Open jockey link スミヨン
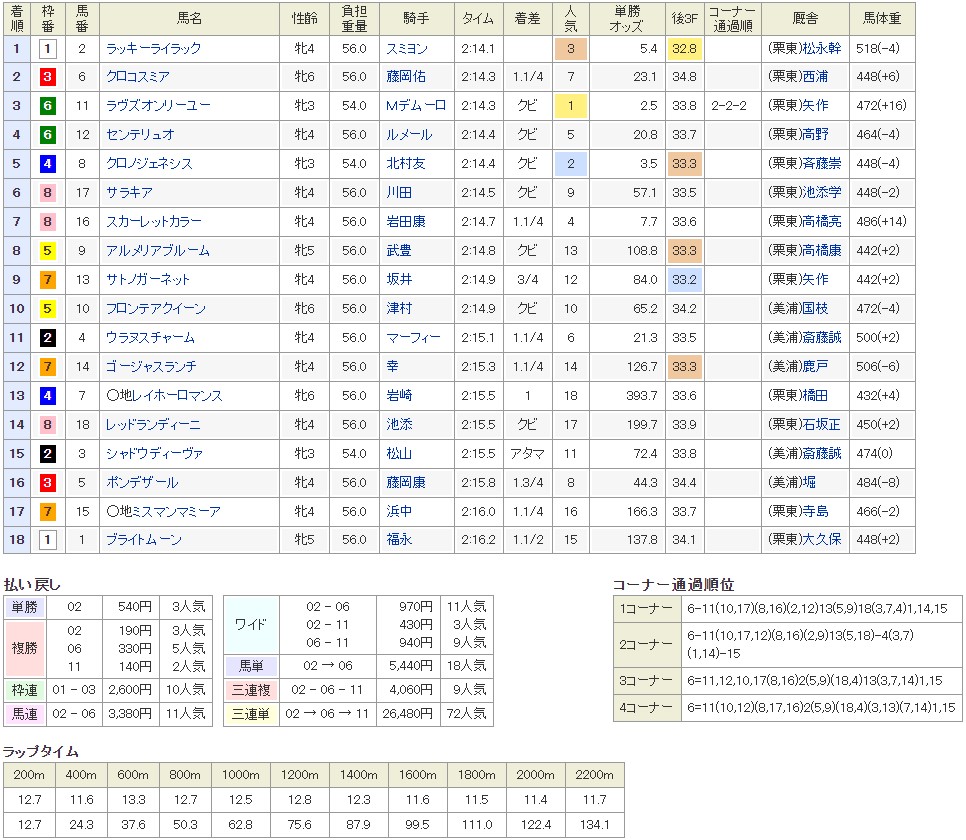Screen dimensions: 966x840 tap(407, 49)
